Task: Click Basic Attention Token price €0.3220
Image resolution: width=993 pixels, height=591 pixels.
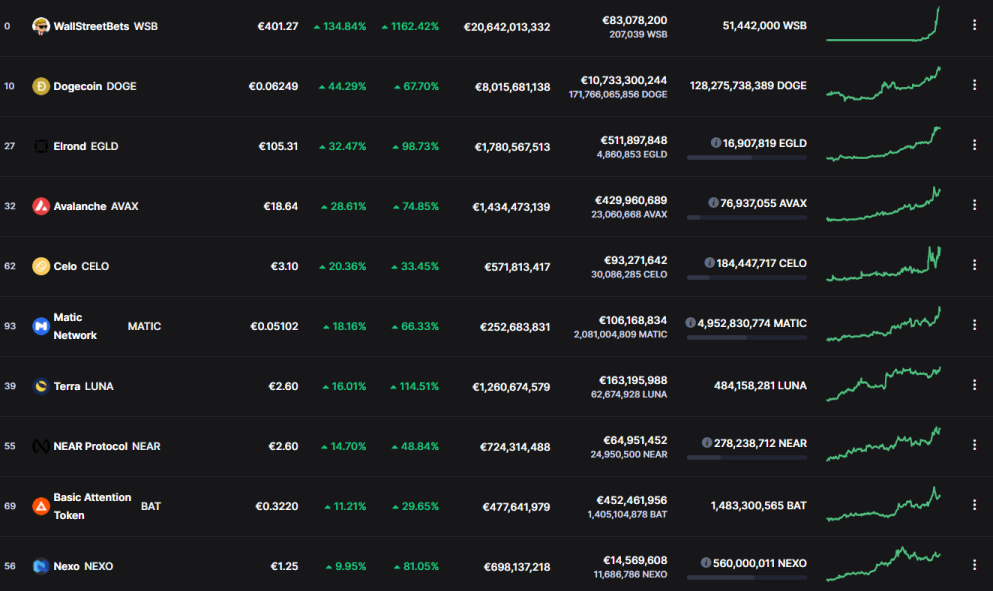Action: 277,506
